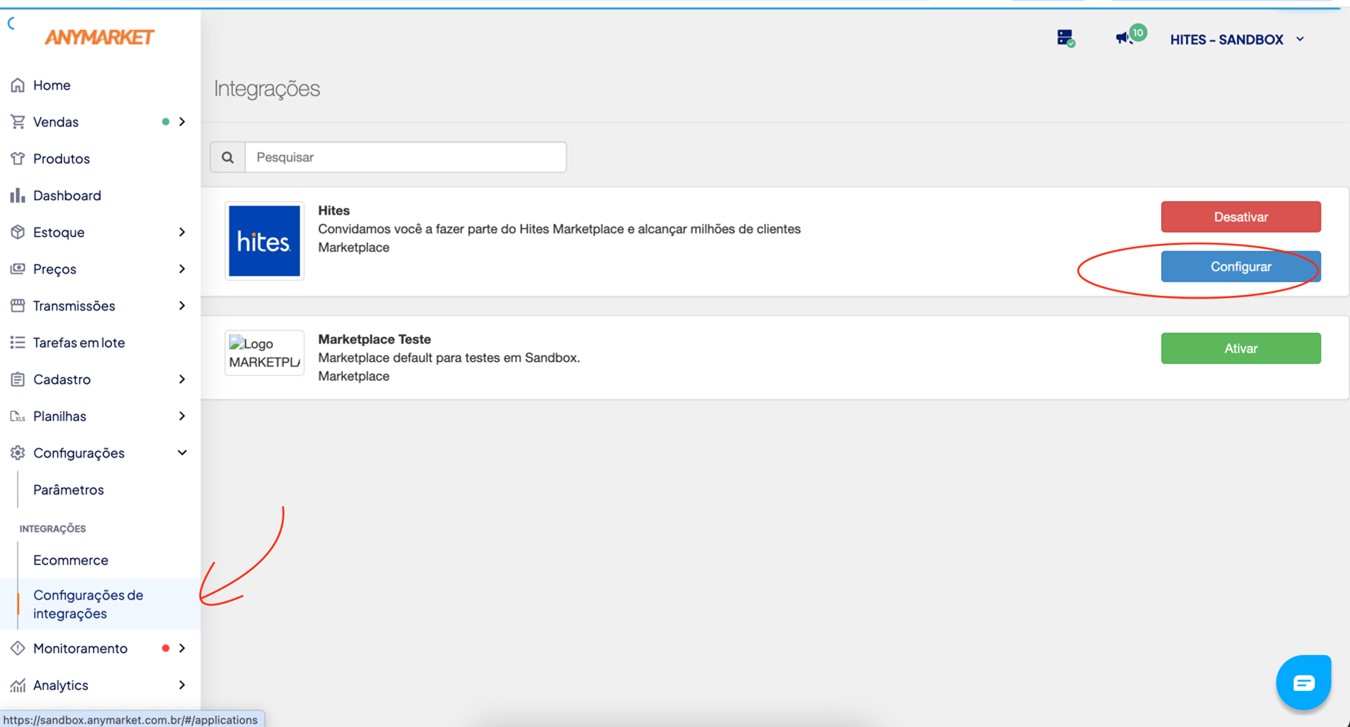Select Parâmetros under Configurações
This screenshot has height=727, width=1350.
point(68,490)
